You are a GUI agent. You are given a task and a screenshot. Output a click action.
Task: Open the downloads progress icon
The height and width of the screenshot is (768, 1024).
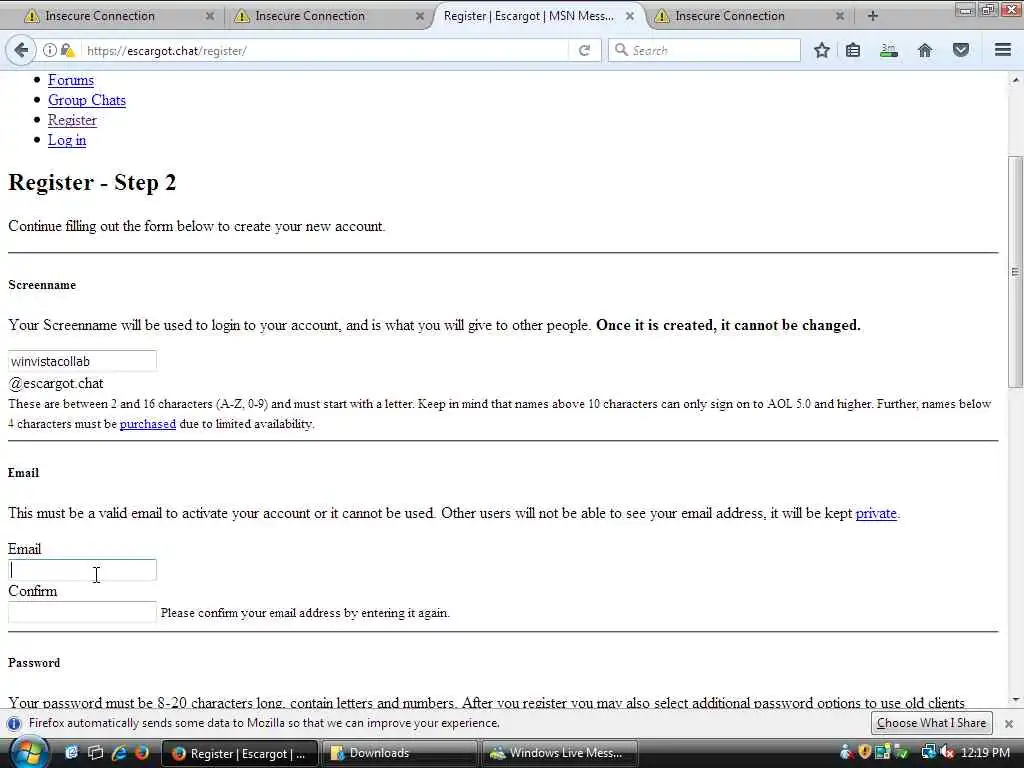[888, 50]
